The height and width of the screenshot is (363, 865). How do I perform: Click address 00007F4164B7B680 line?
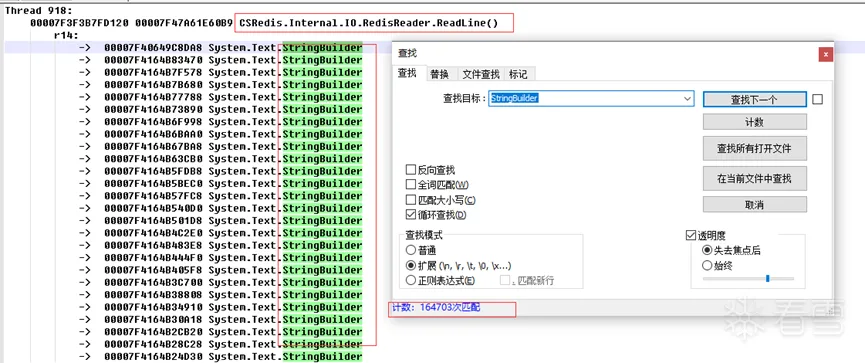(220, 84)
